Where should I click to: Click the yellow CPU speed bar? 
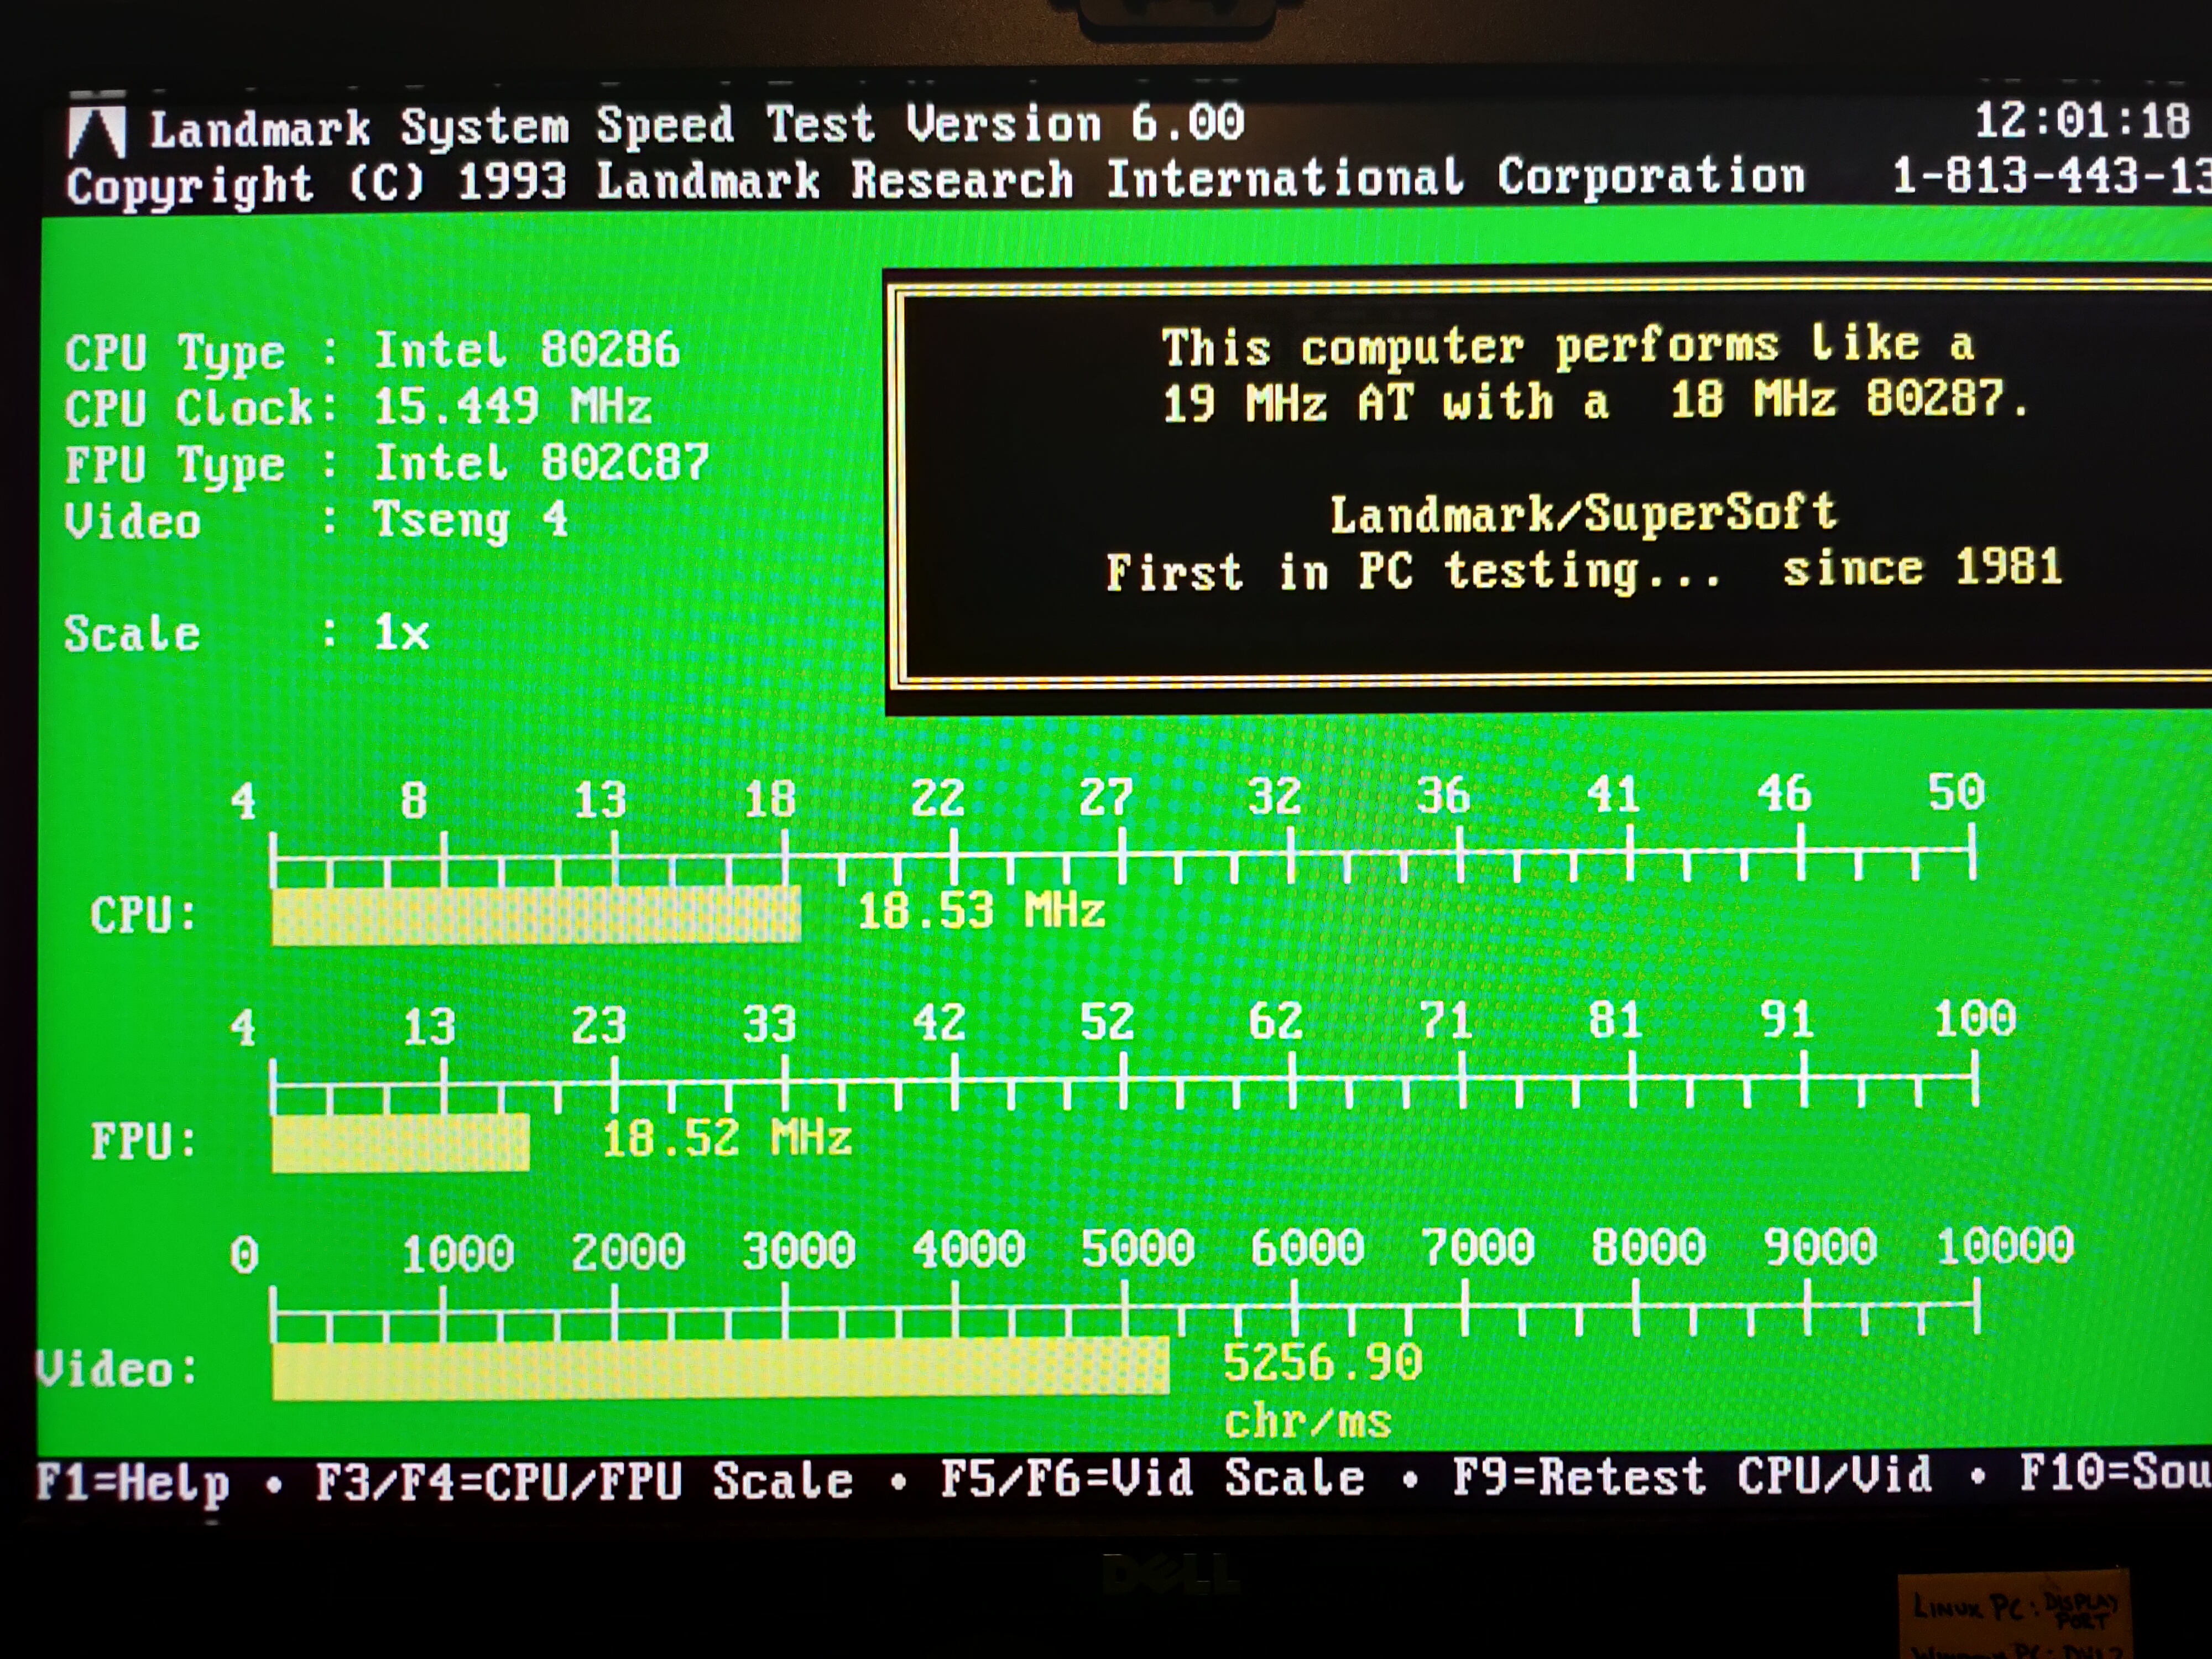[x=536, y=915]
